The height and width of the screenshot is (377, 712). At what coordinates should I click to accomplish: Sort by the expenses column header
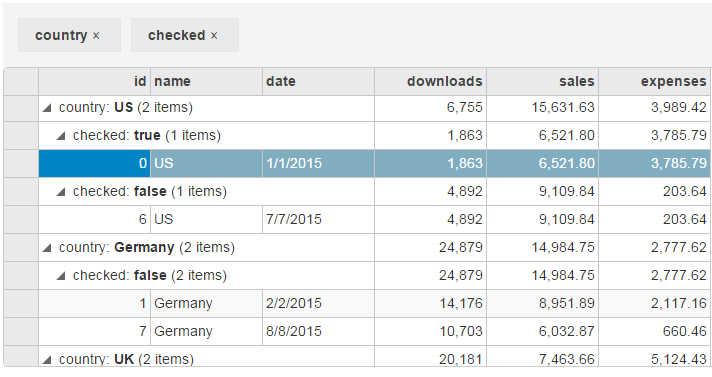[655, 82]
